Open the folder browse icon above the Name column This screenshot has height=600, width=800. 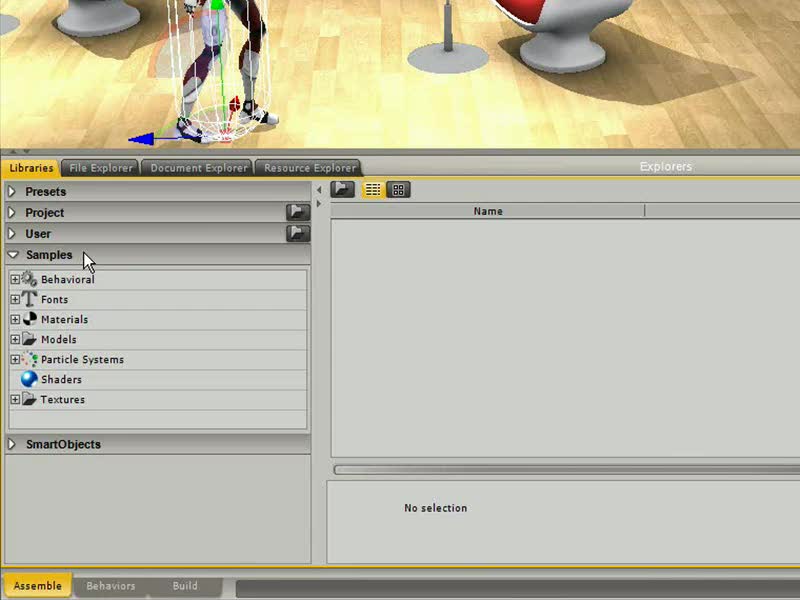344,189
